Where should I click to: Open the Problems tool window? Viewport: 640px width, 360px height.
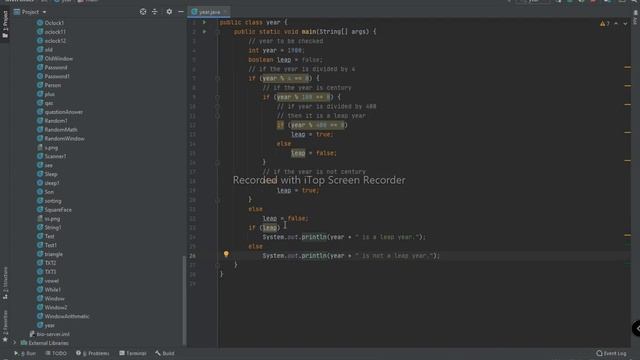(x=93, y=353)
